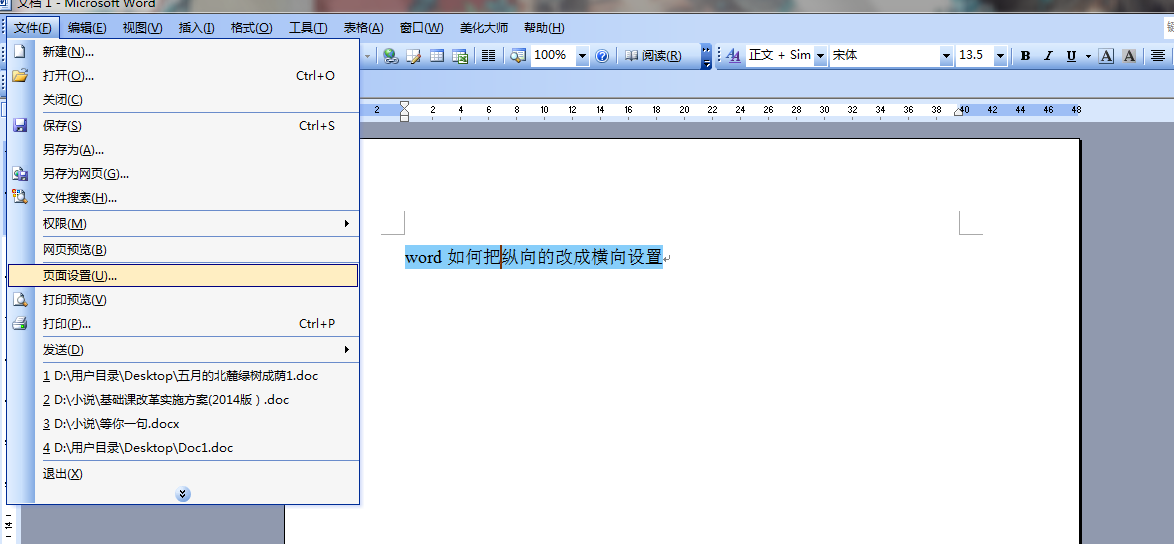Screen dimensions: 1174x544
Task: Open recent file 4 Doc1.doc
Action: [x=183, y=447]
